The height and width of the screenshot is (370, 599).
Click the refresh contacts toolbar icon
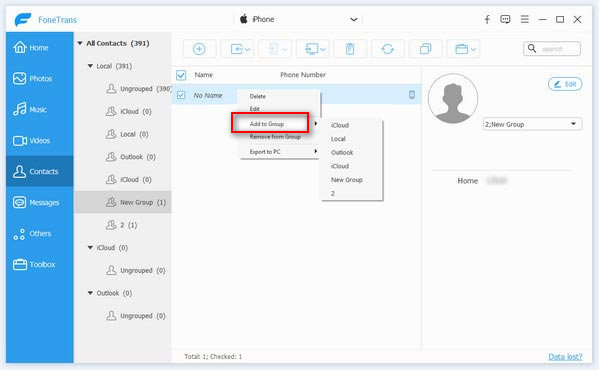click(388, 49)
